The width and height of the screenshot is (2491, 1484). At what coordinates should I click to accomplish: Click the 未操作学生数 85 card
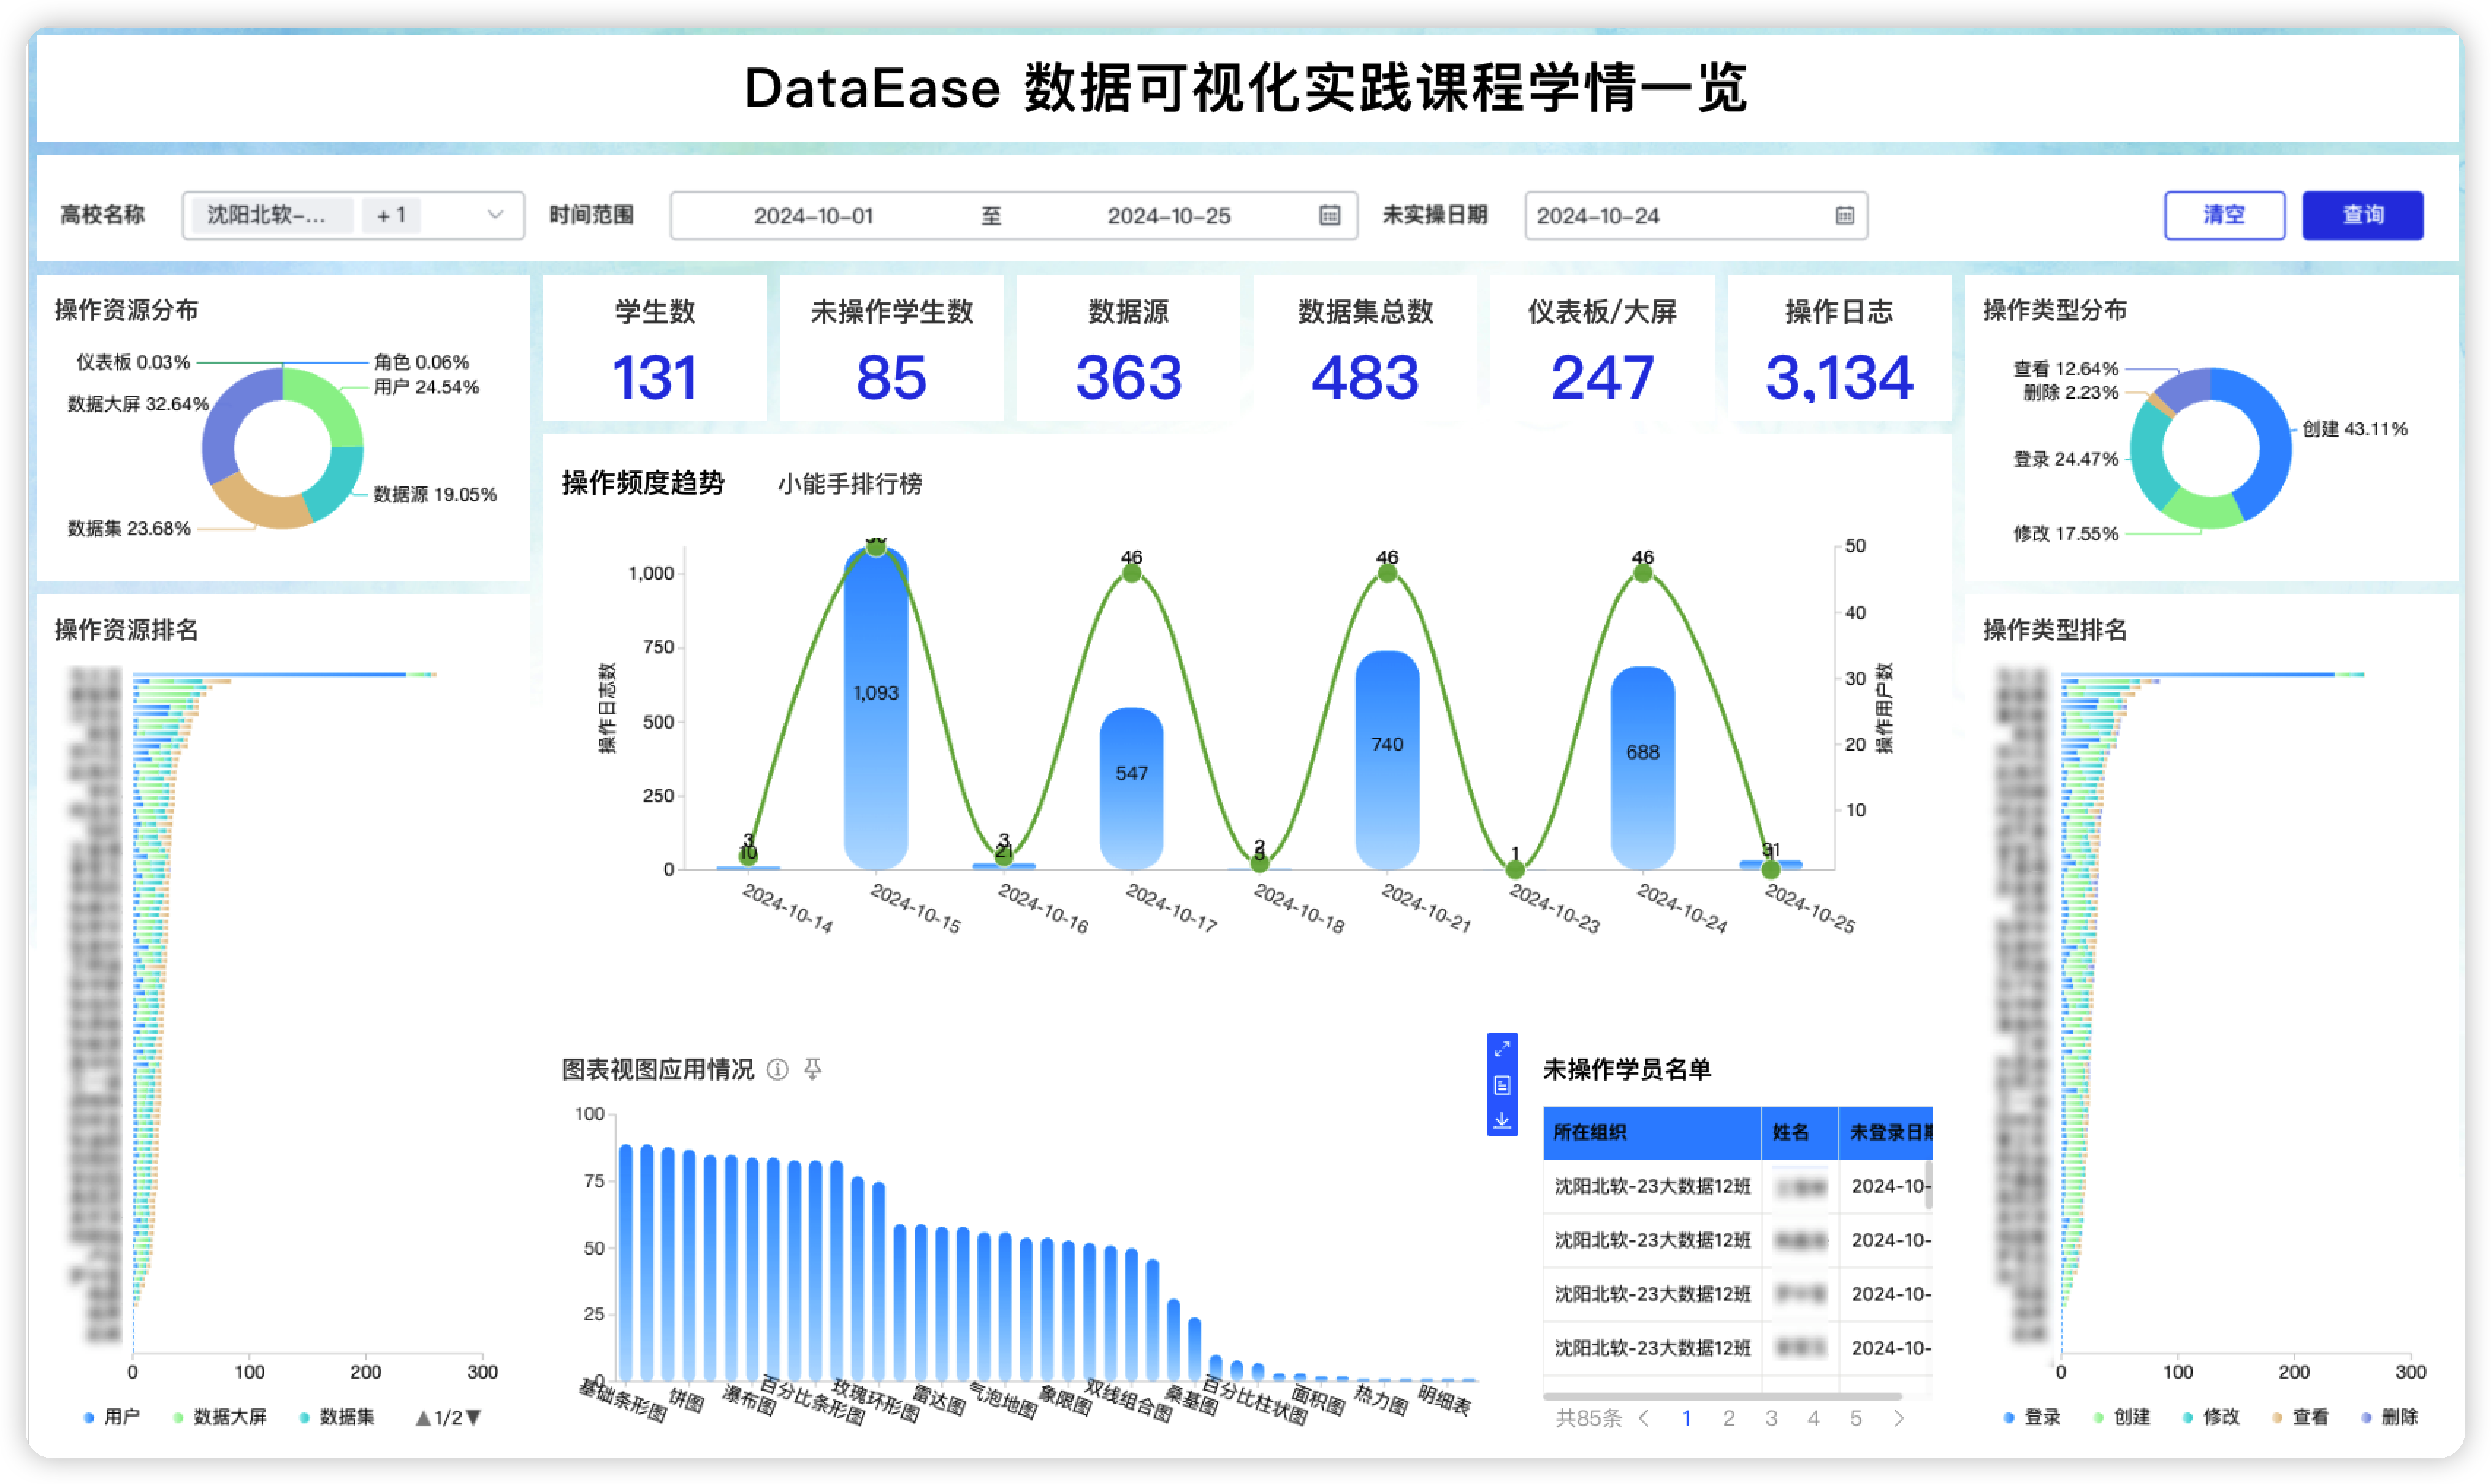[891, 349]
